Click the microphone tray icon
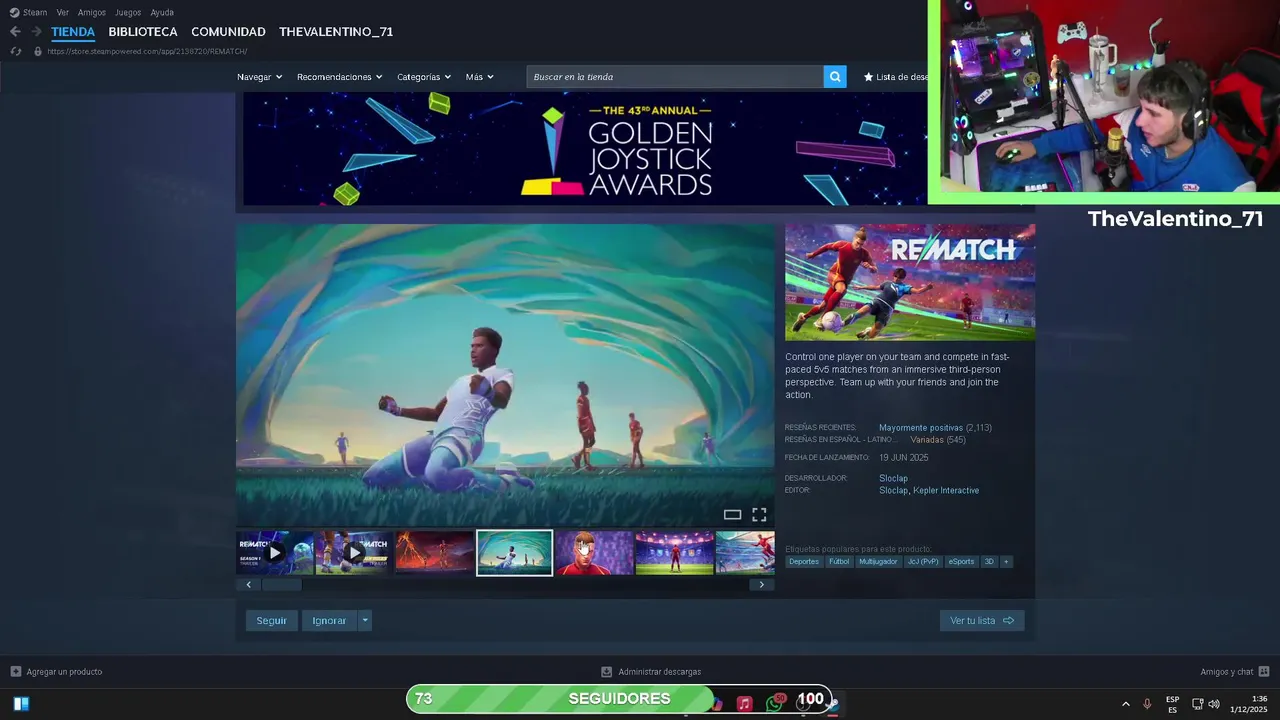This screenshot has width=1280, height=720. click(x=1147, y=704)
